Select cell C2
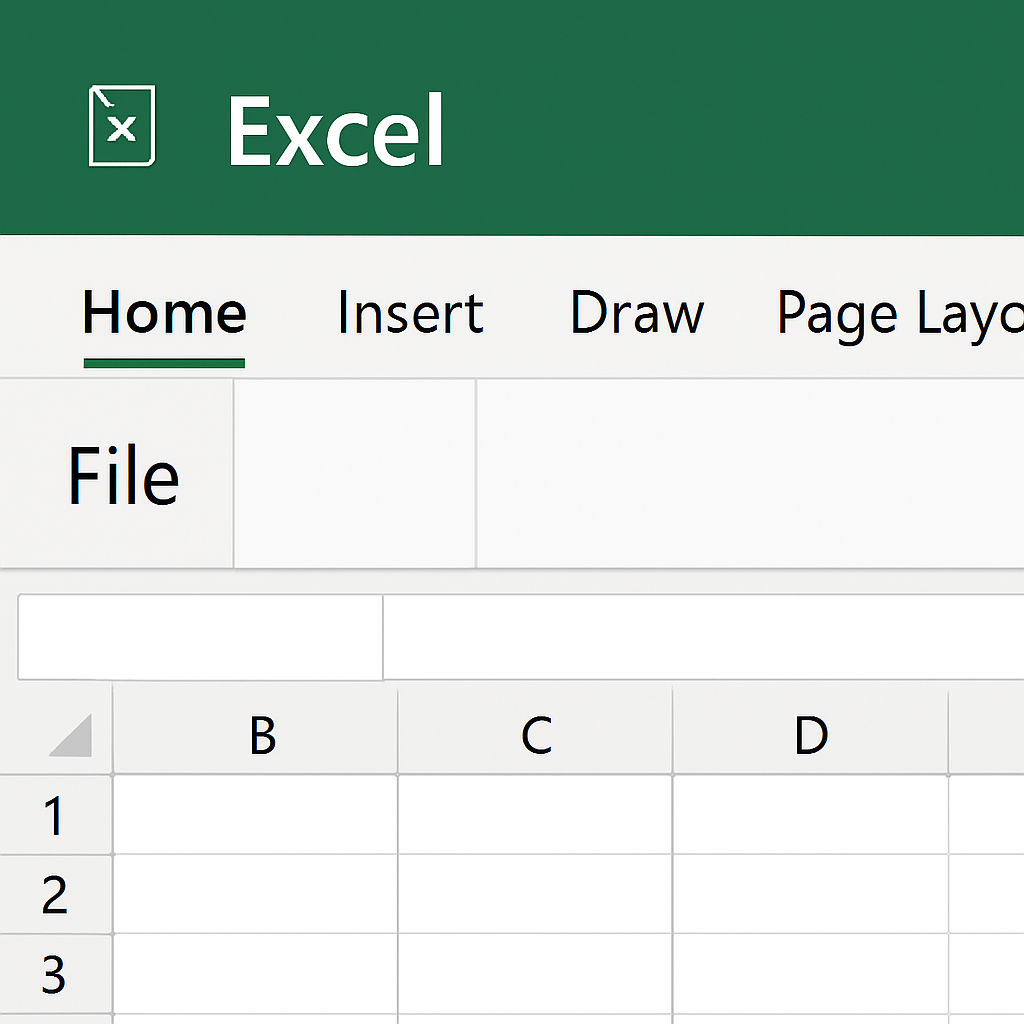1024x1024 pixels. (535, 895)
